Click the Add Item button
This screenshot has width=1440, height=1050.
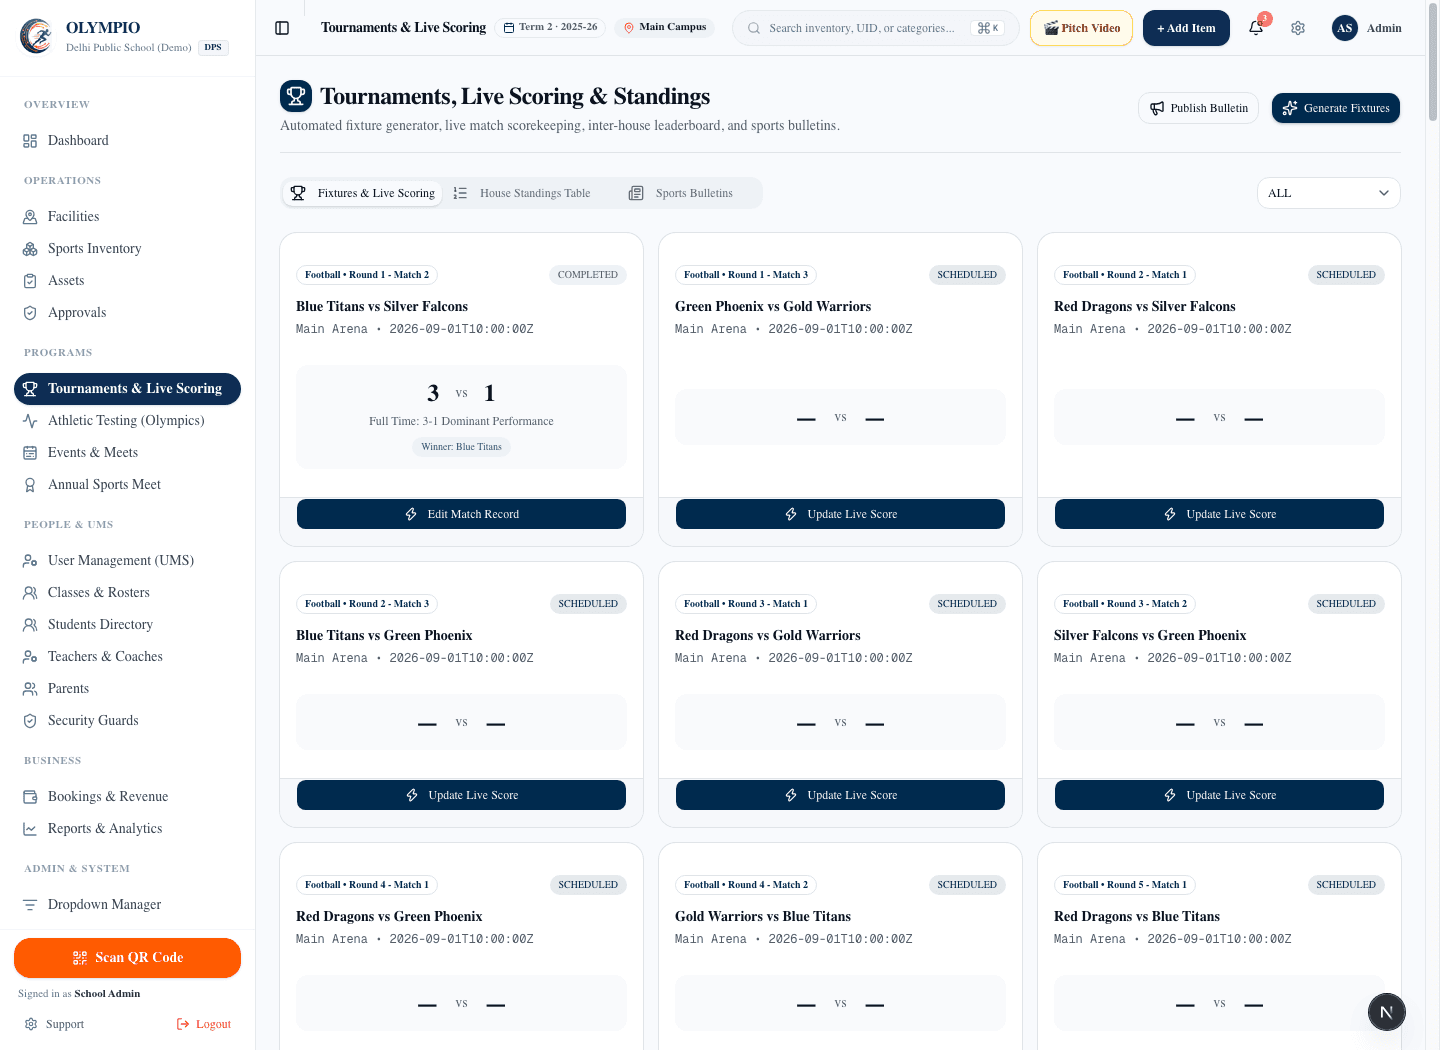click(1186, 28)
